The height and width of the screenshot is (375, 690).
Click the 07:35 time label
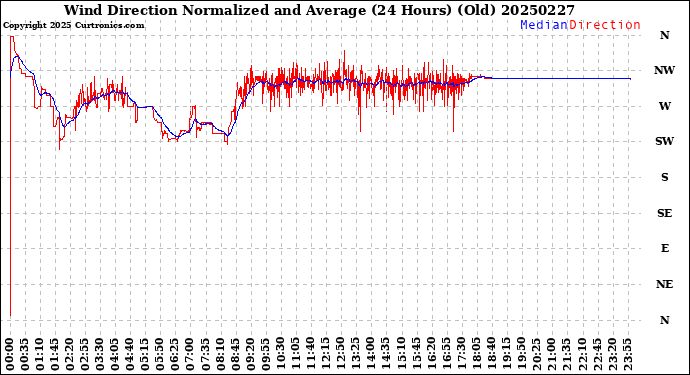[206, 354]
